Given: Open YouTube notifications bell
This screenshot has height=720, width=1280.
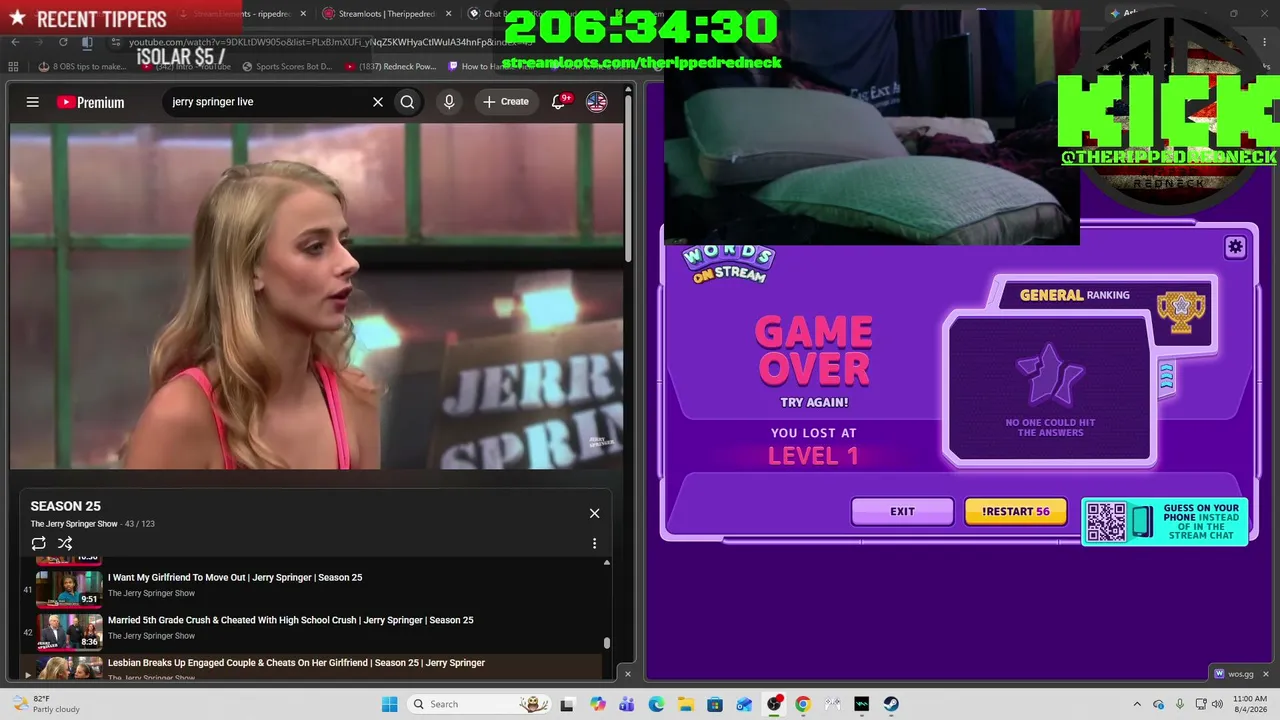Looking at the screenshot, I should [x=559, y=102].
